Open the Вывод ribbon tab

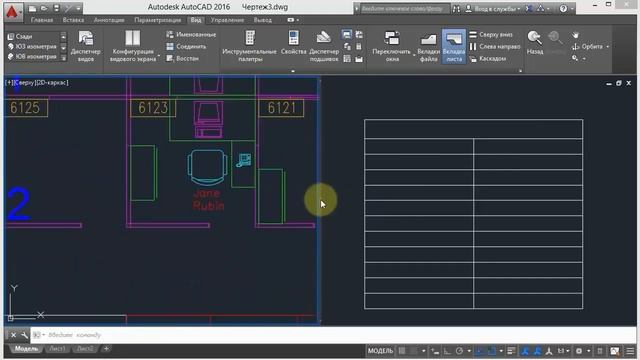262,20
